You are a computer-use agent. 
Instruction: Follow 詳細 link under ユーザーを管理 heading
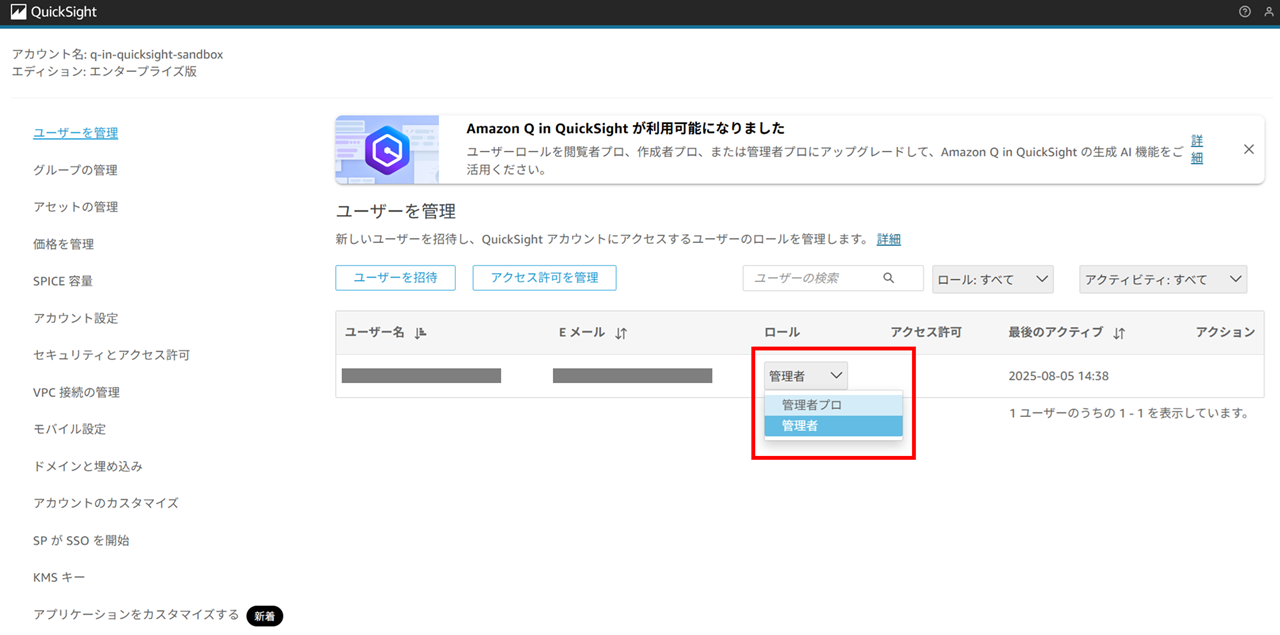click(889, 239)
